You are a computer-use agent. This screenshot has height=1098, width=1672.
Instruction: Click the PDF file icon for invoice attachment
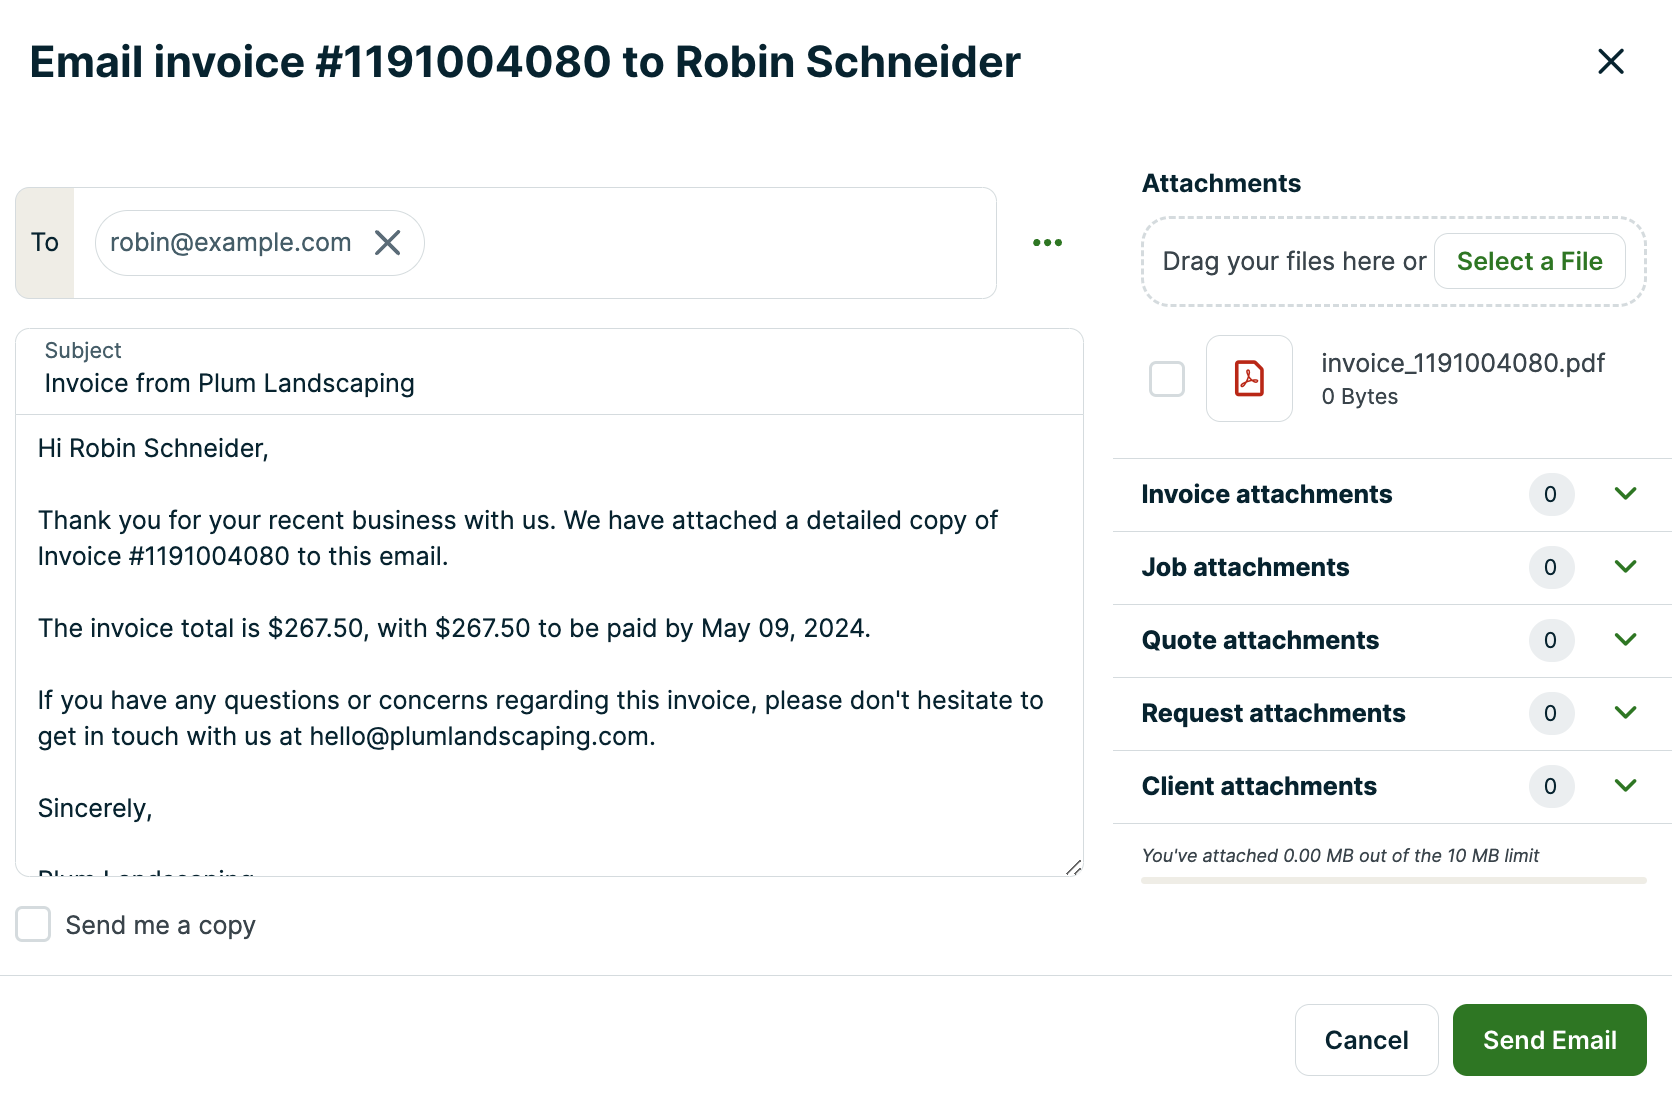(1249, 379)
